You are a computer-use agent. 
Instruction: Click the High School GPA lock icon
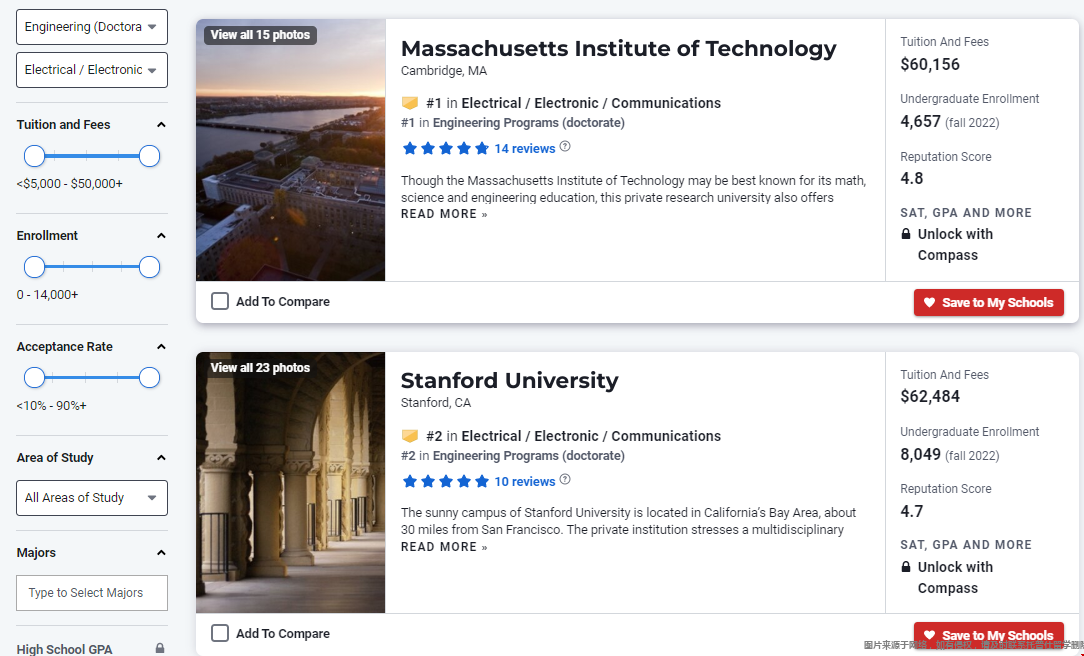[160, 648]
